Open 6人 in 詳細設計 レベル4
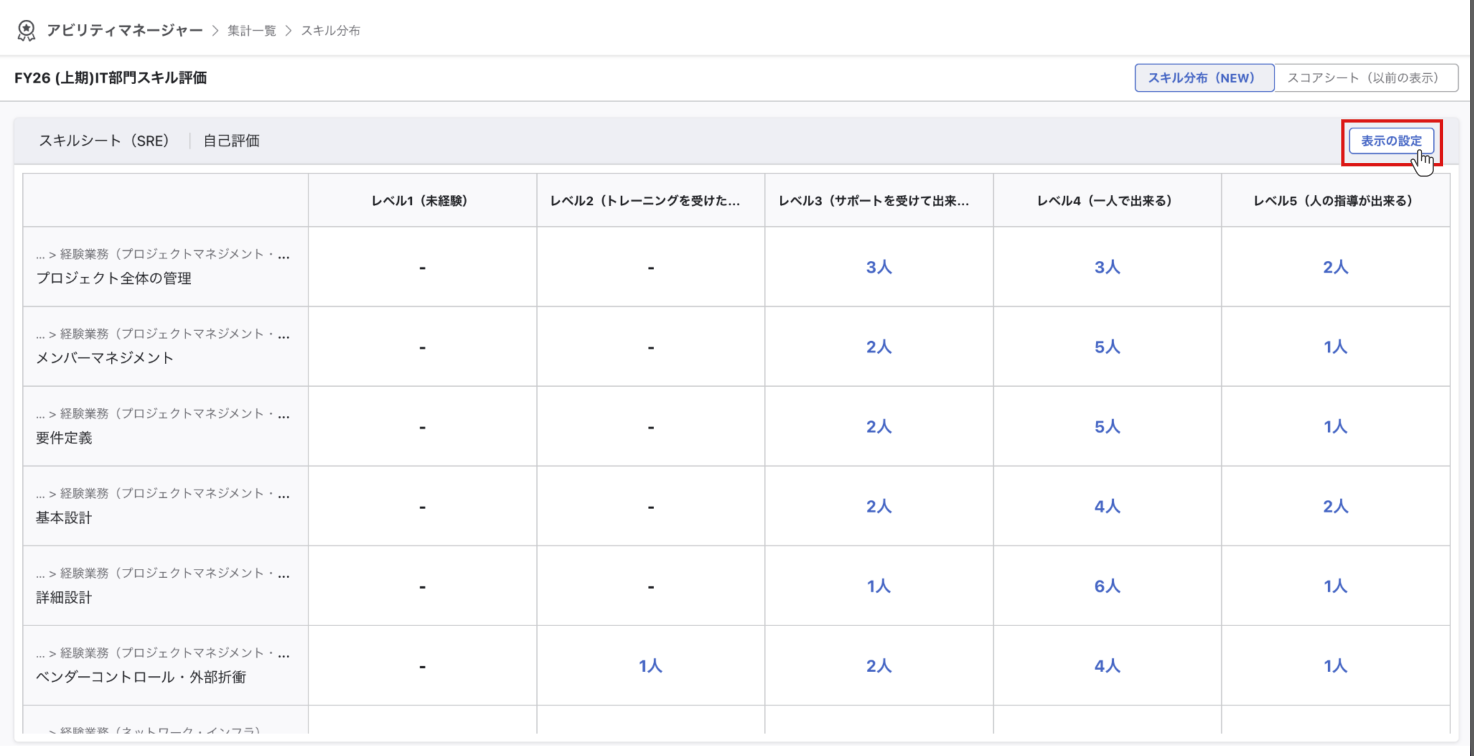Image resolution: width=1474 pixels, height=756 pixels. pos(1107,587)
